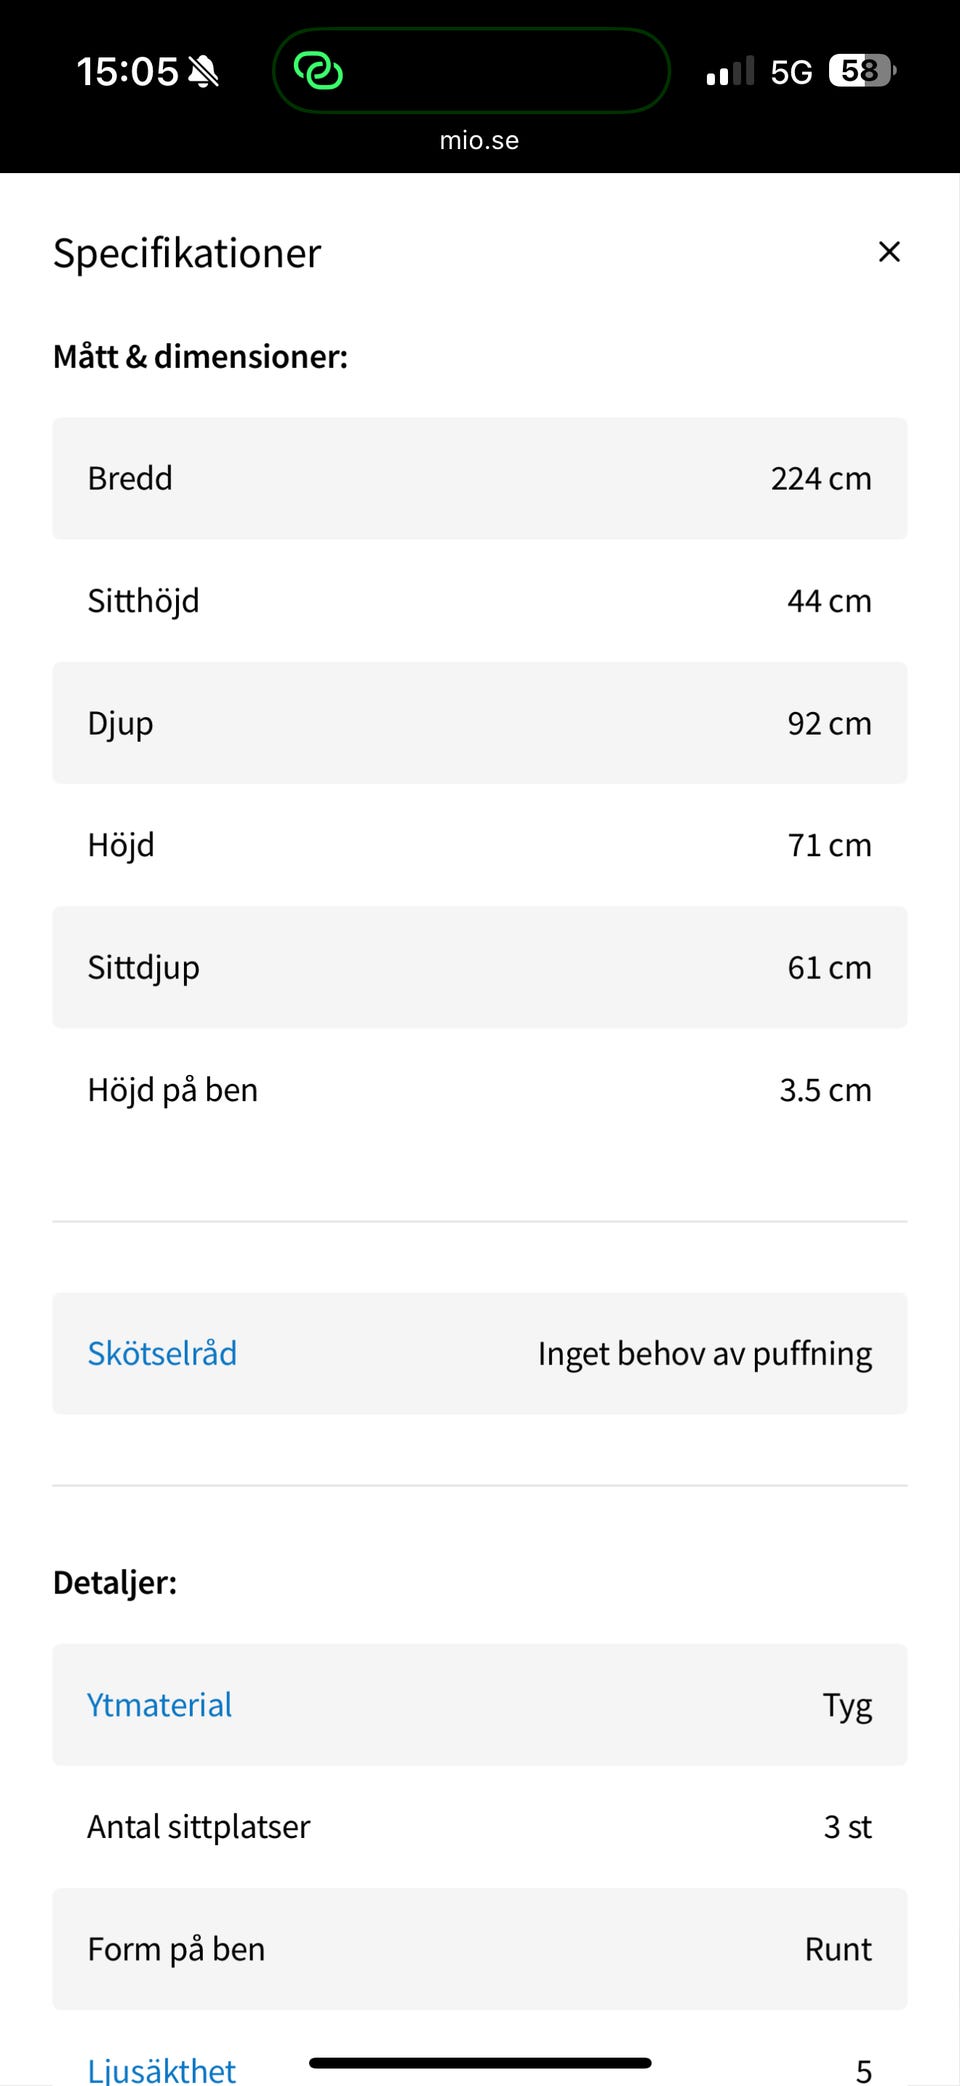This screenshot has width=960, height=2086.
Task: Open the Ljusäkthet link
Action: tap(162, 2068)
